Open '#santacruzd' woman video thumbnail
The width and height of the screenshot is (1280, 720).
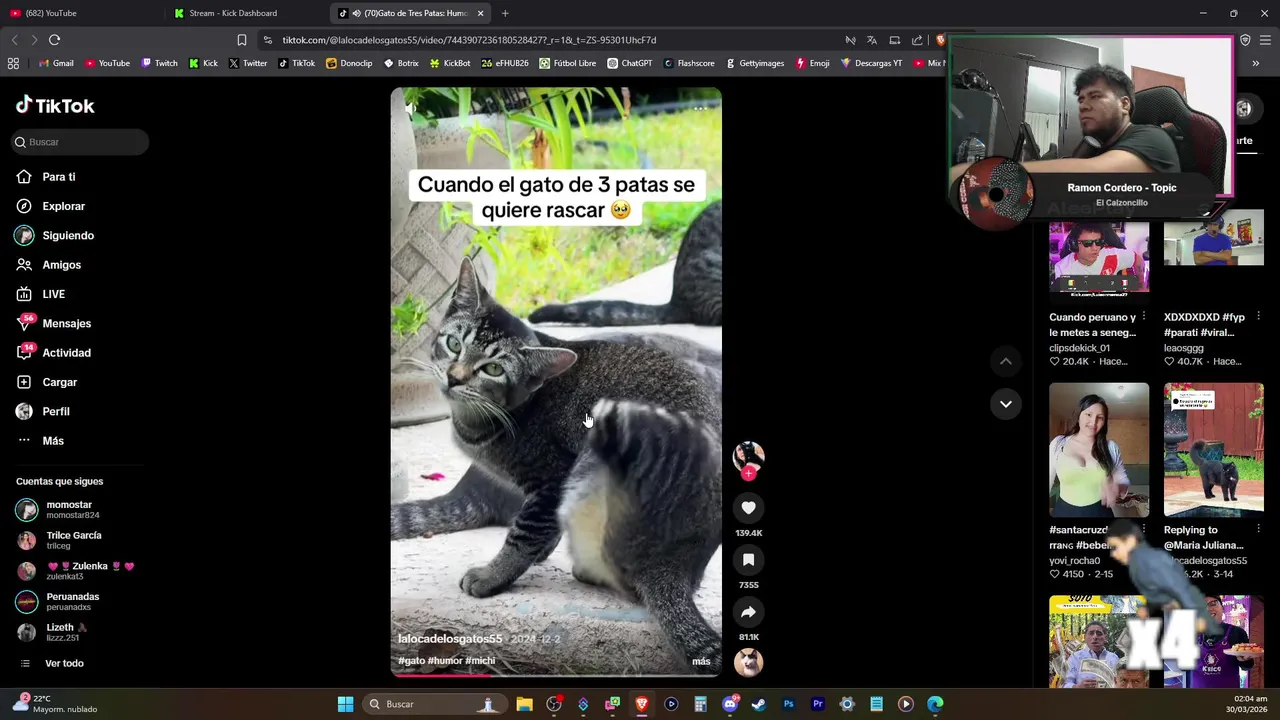pyautogui.click(x=1099, y=449)
